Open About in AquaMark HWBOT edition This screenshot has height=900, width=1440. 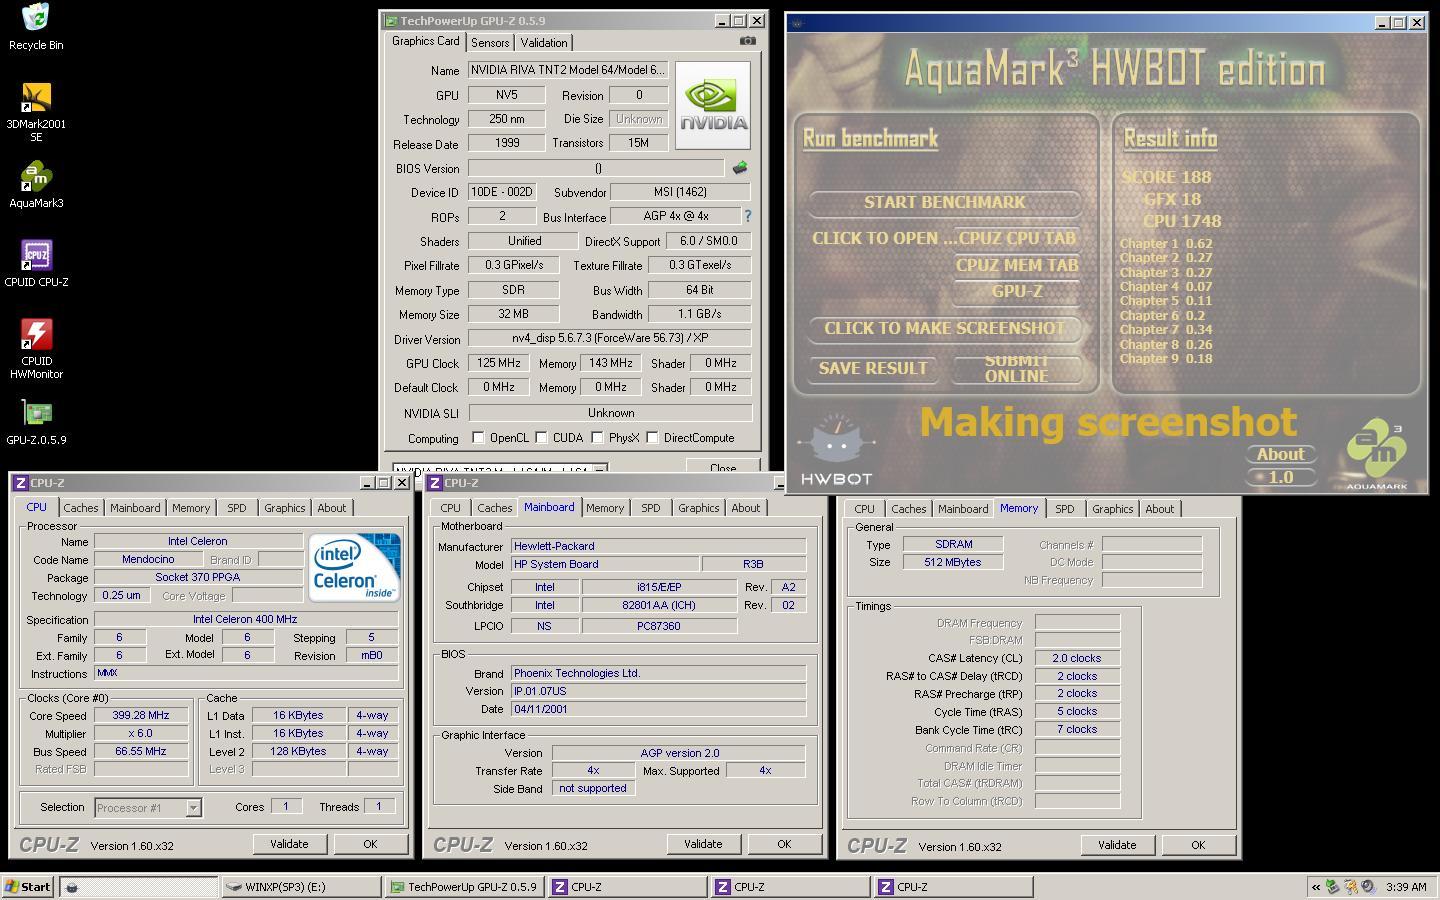[1281, 454]
